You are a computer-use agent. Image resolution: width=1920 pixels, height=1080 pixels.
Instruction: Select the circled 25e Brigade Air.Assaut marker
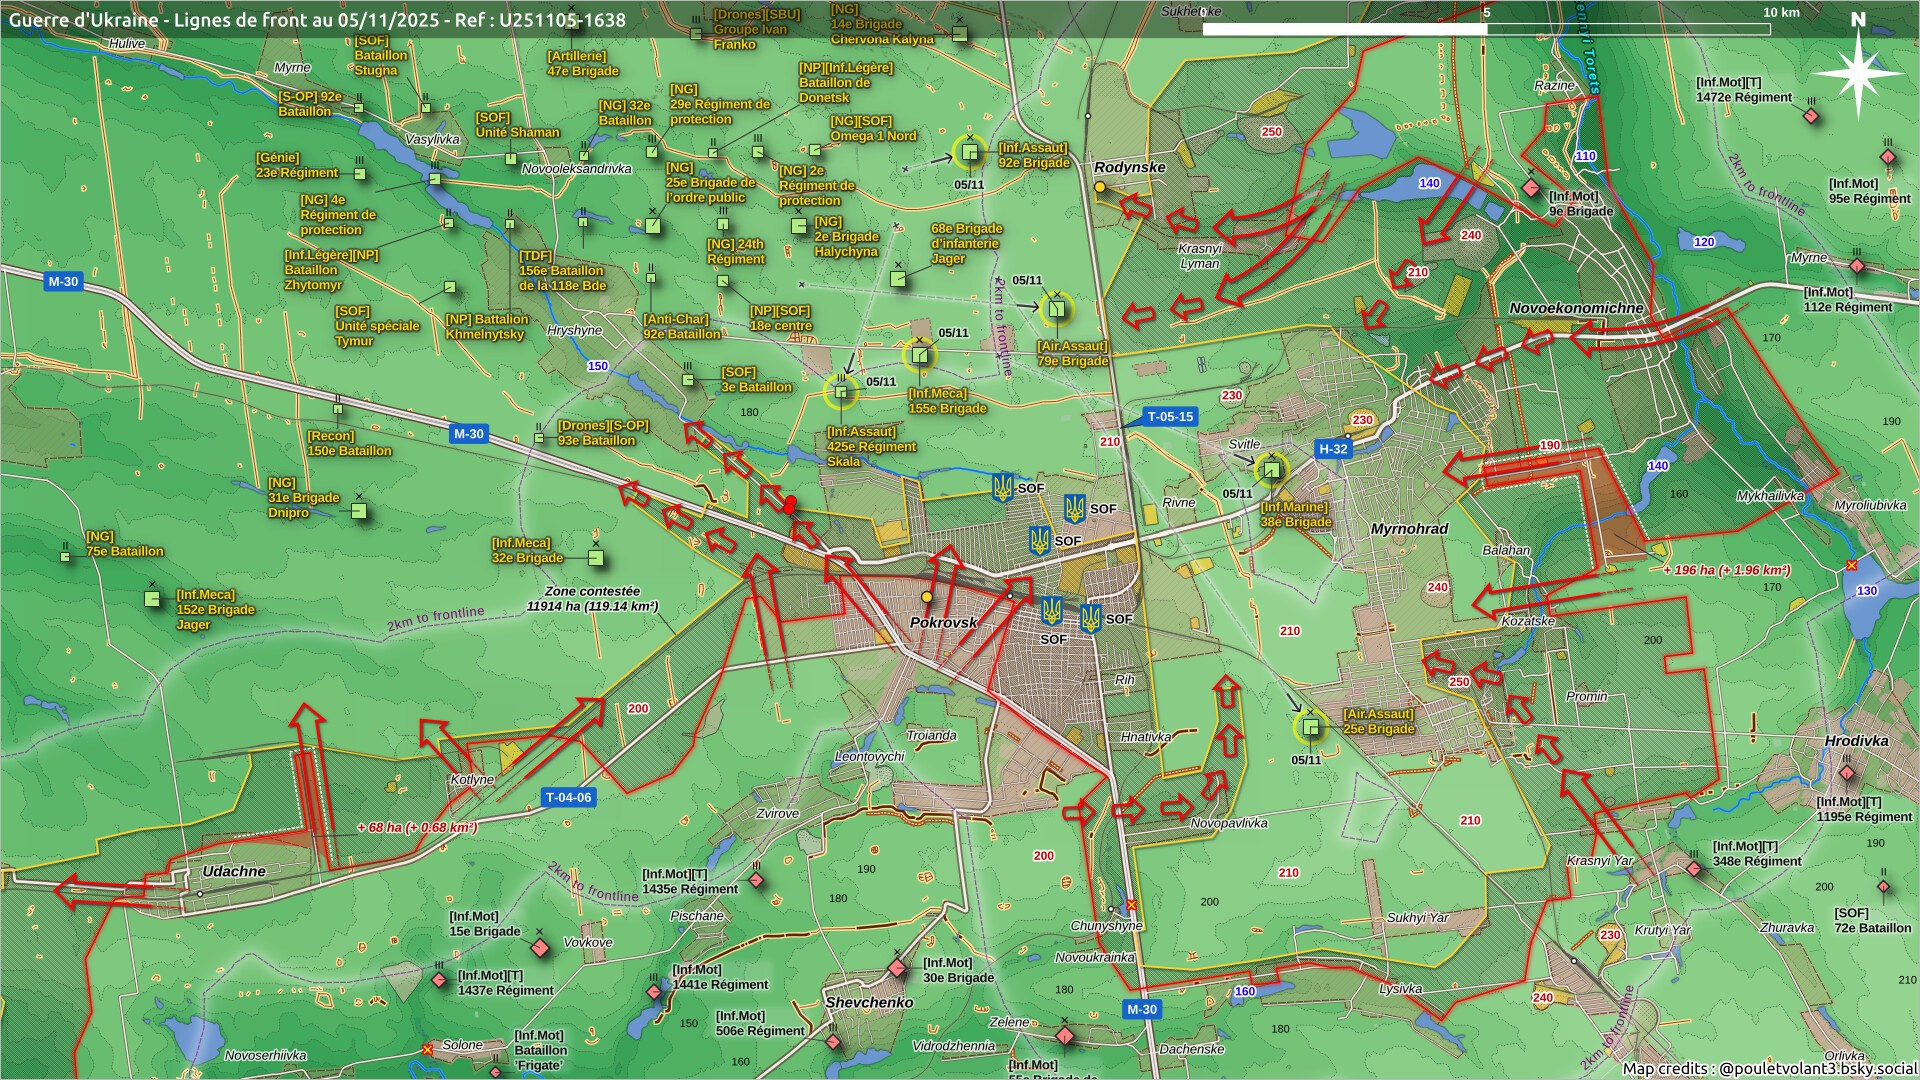coord(1309,727)
